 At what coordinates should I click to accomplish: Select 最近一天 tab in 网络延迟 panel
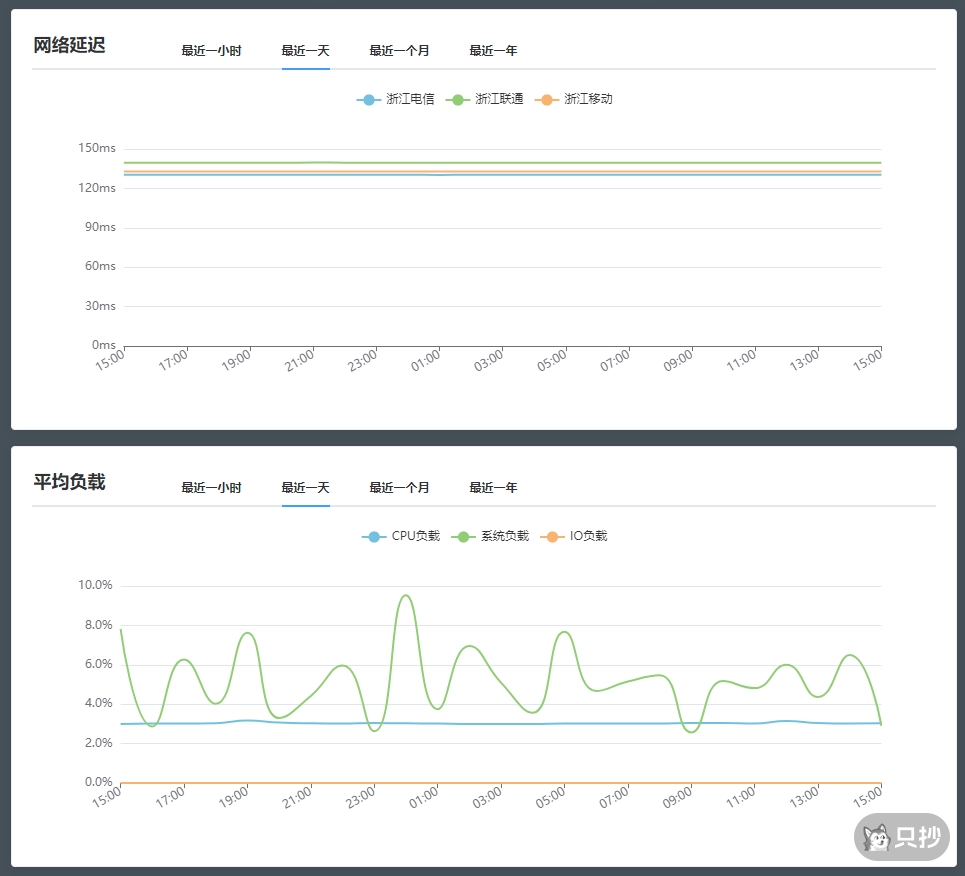(x=305, y=51)
